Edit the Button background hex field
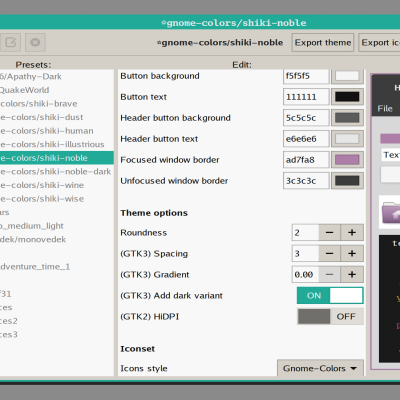Viewport: 400px width, 400px height. click(306, 76)
